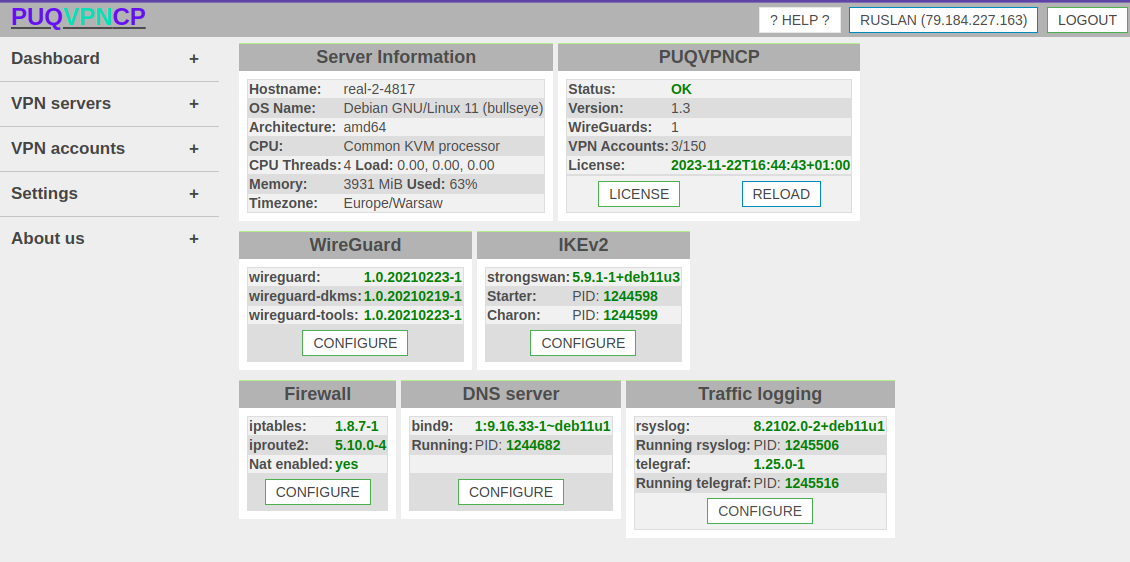This screenshot has height=562, width=1130.
Task: Click iproute2 version 5.10.0-4
Action: tap(360, 445)
